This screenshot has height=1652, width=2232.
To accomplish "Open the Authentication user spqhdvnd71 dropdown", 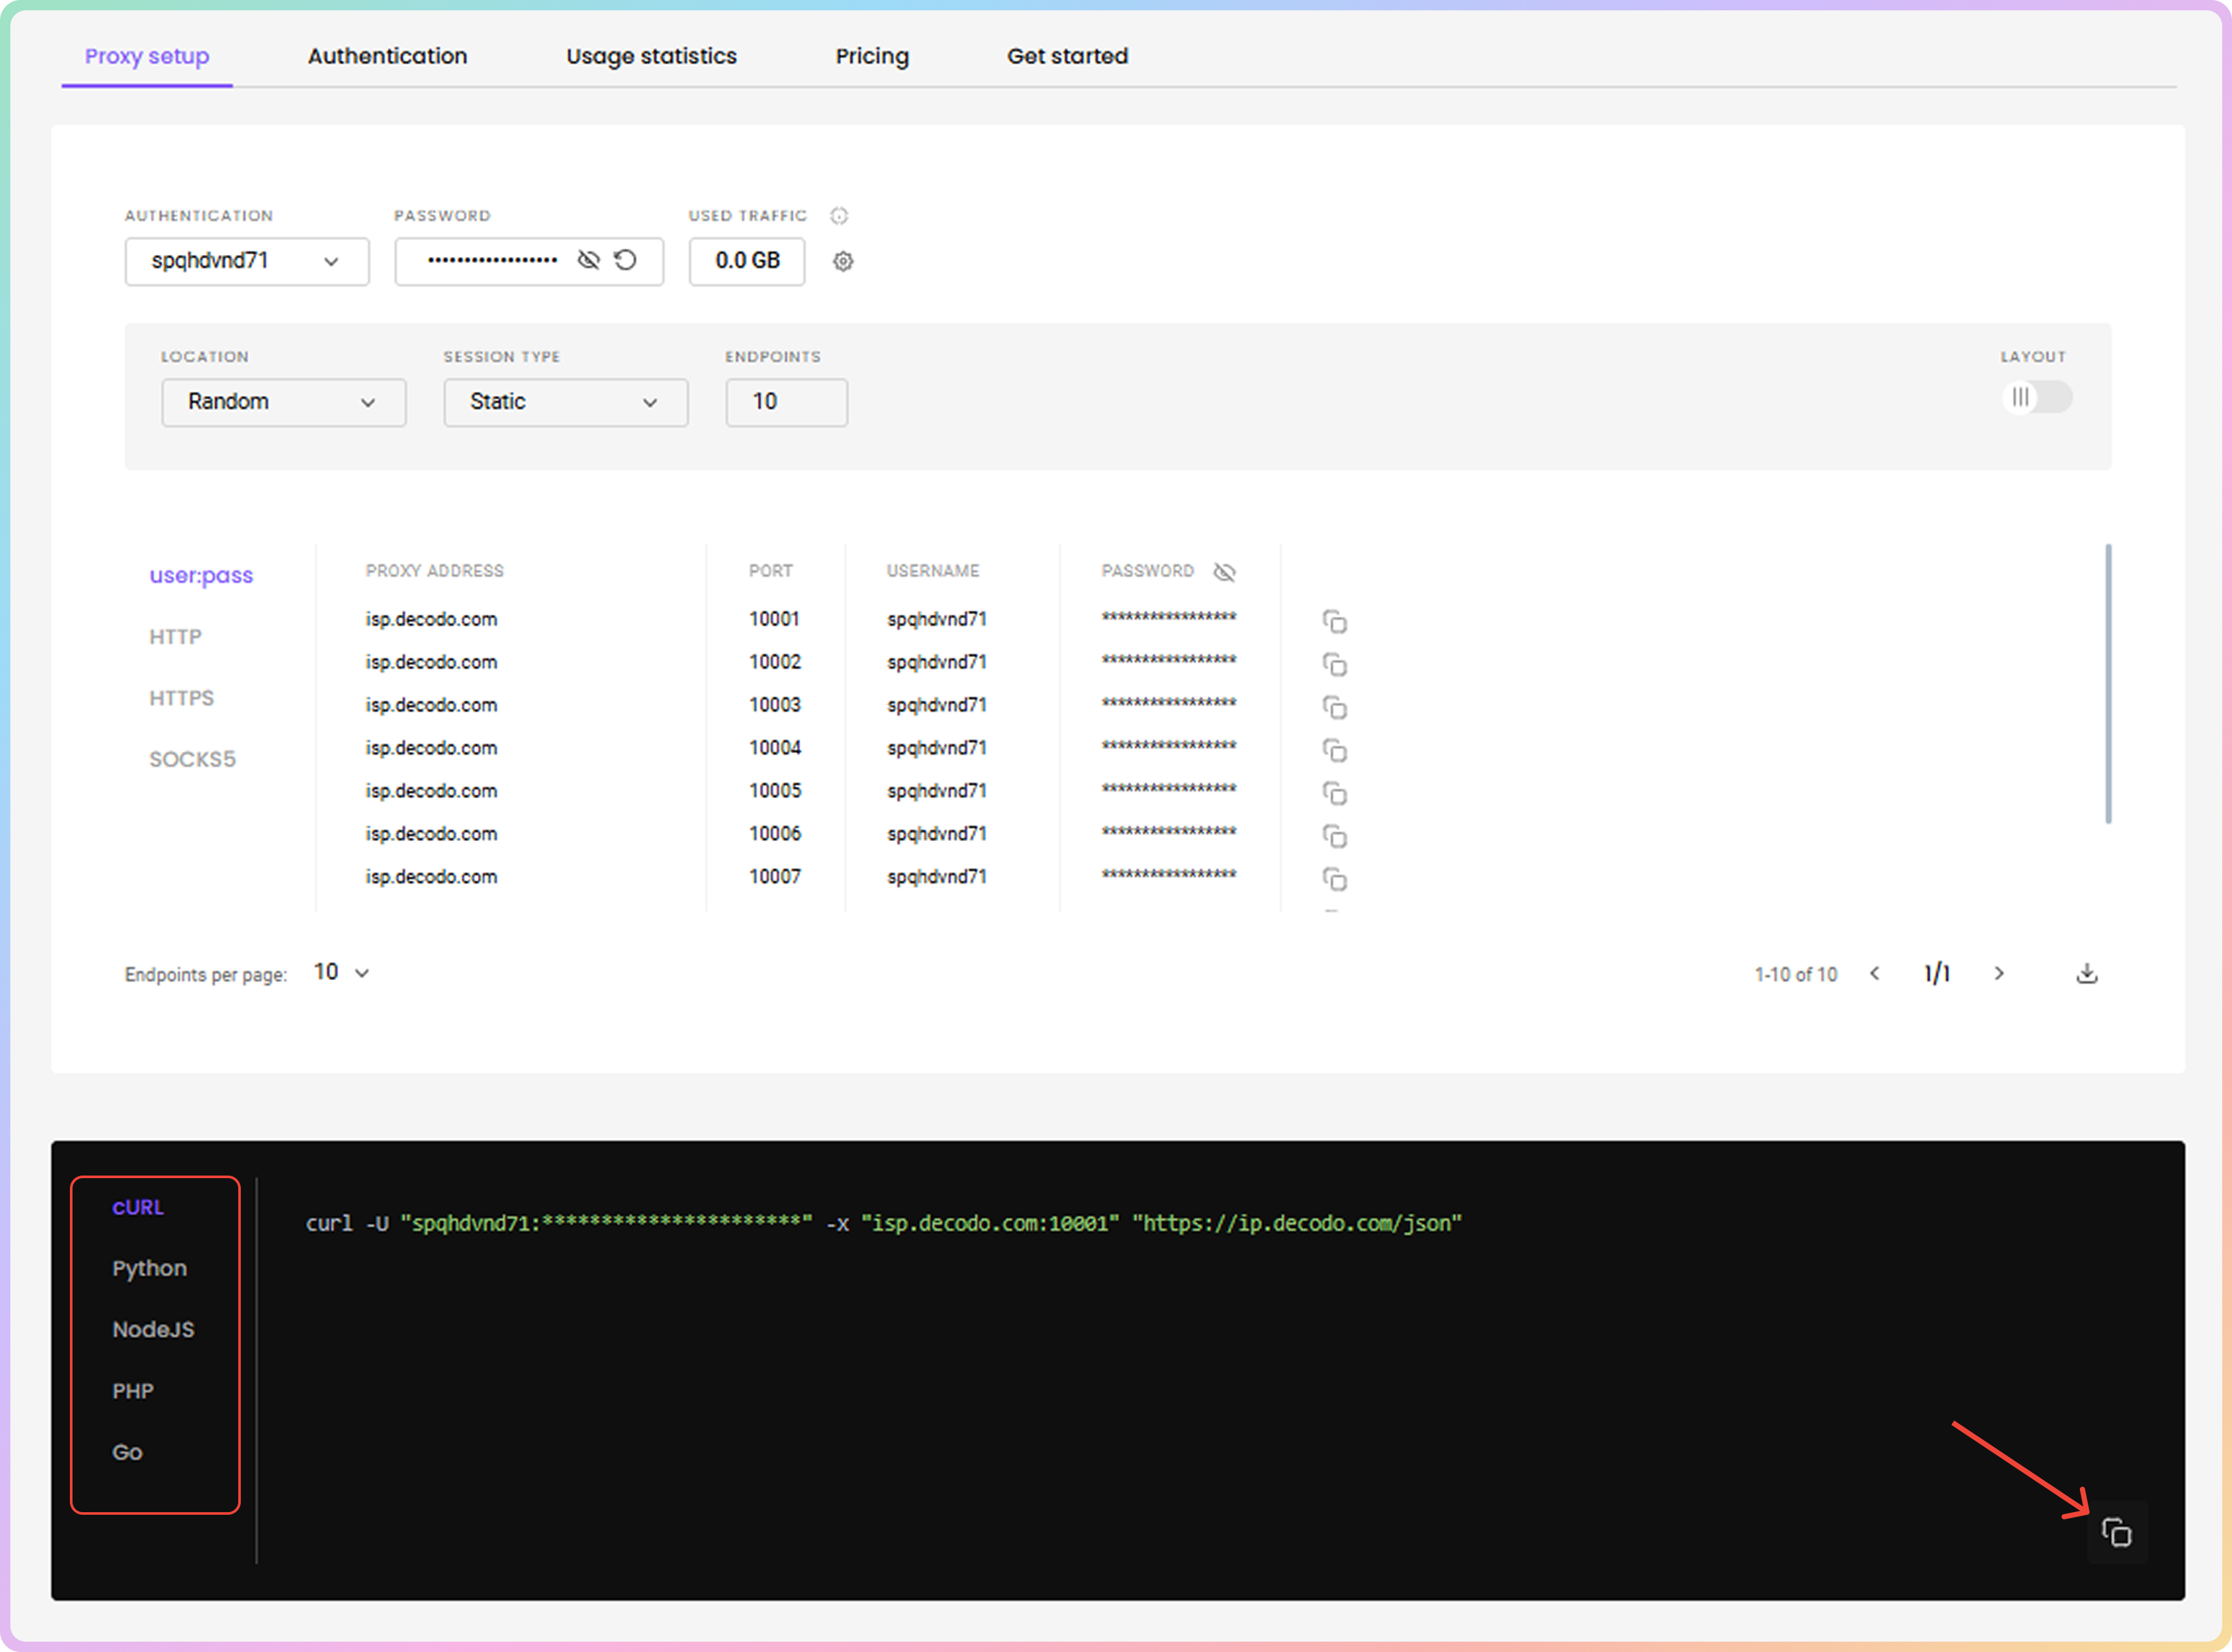I will [x=246, y=261].
